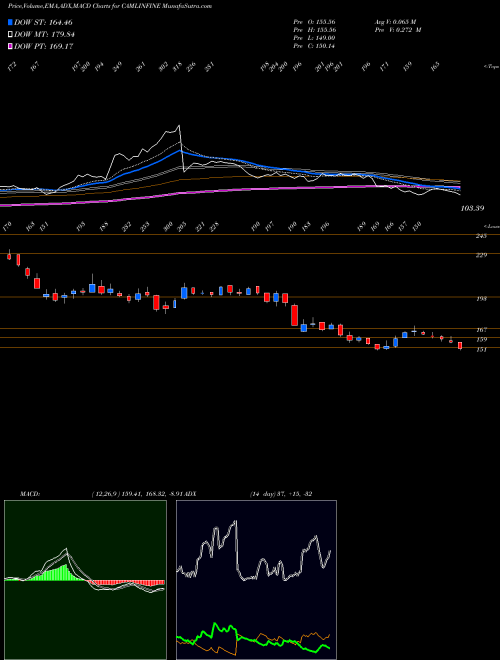Screen dimensions: 500x660
Task: Click the magenta DOW PT legend swatch
Action: pos(10,46)
